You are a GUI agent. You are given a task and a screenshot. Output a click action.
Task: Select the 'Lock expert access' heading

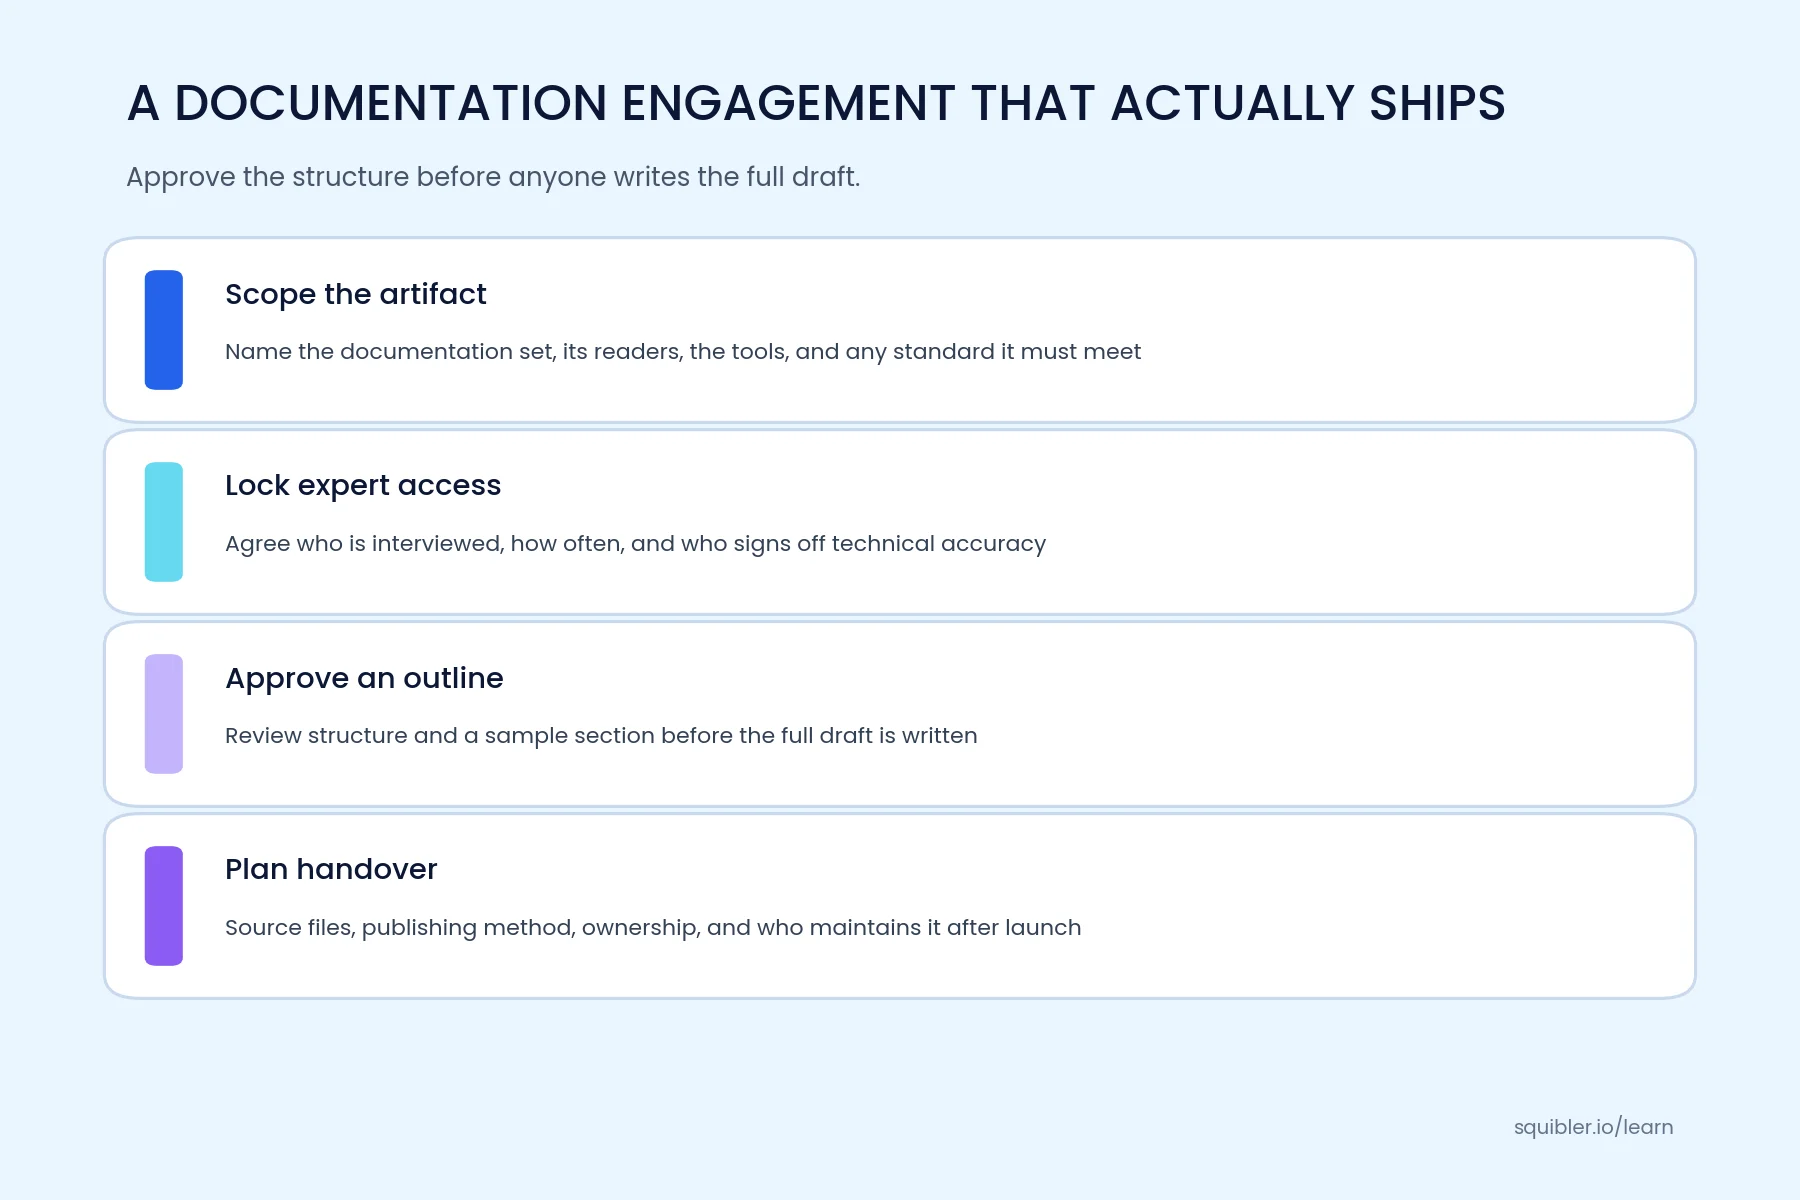tap(363, 486)
